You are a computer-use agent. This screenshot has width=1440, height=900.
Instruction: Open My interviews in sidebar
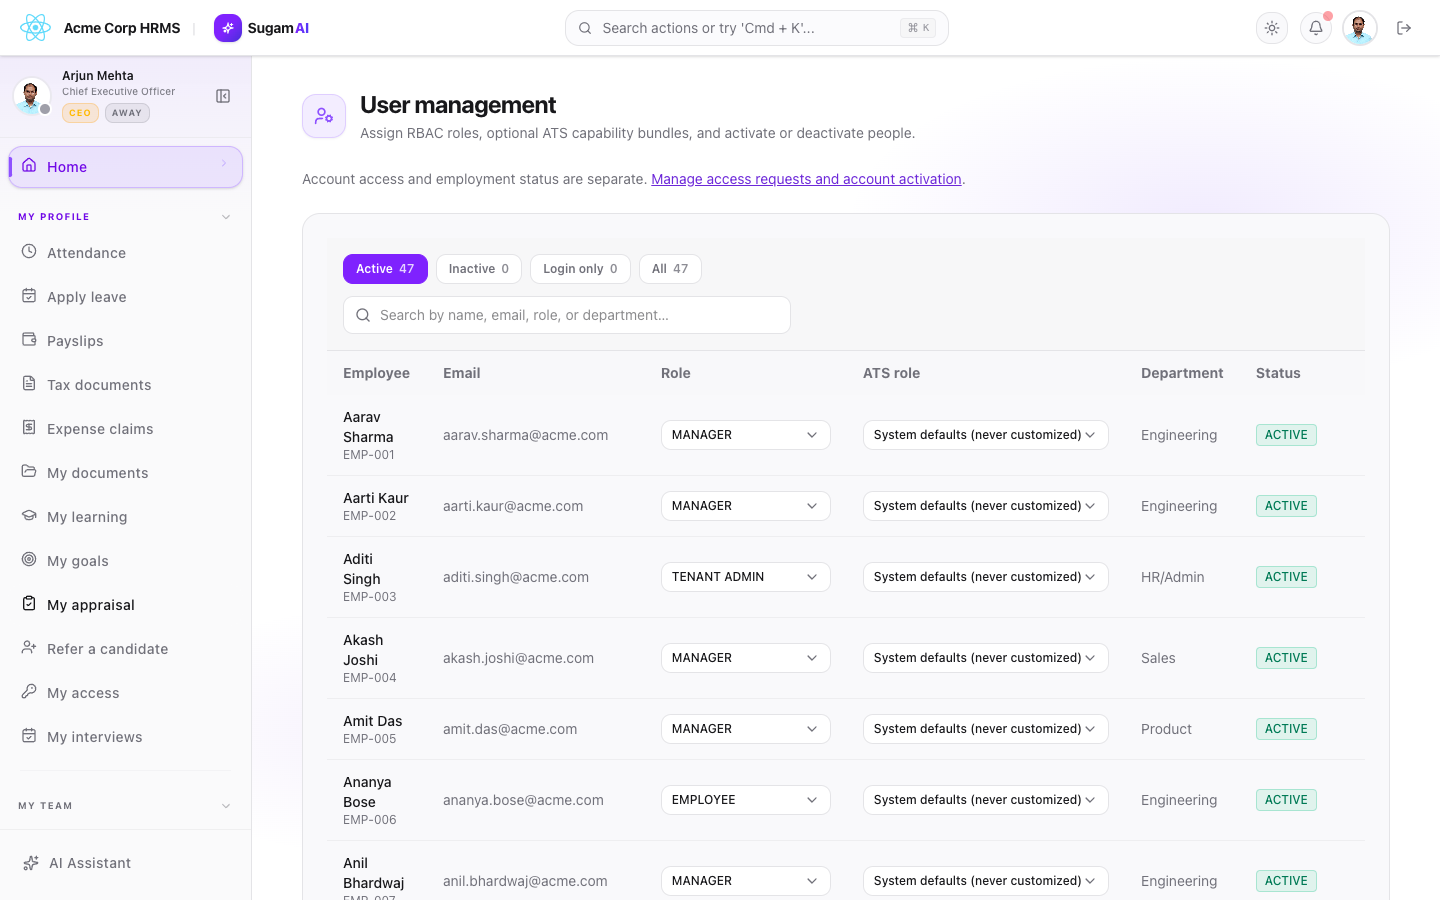126,737
